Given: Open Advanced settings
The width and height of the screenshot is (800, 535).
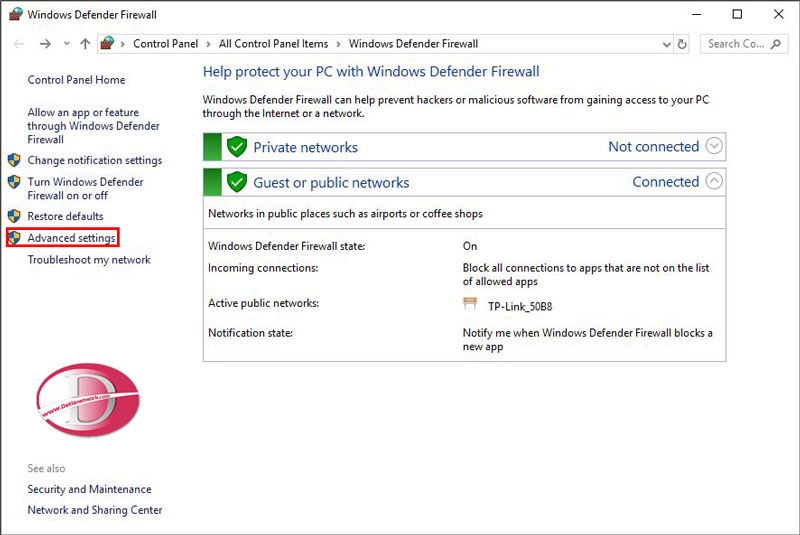Looking at the screenshot, I should point(71,238).
